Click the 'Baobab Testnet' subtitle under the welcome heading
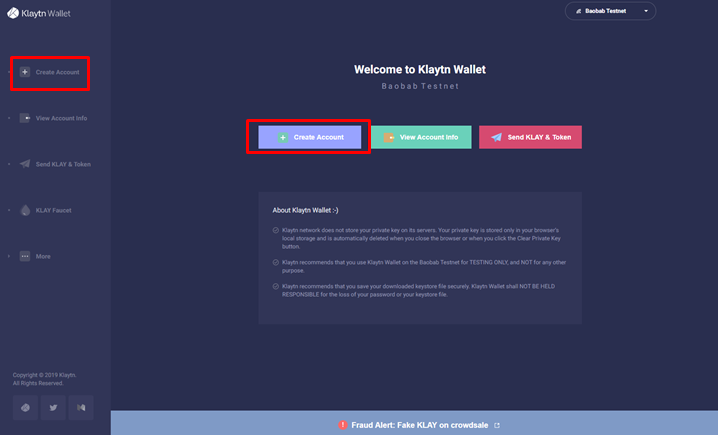Screen dimensions: 718x435 tap(420, 86)
